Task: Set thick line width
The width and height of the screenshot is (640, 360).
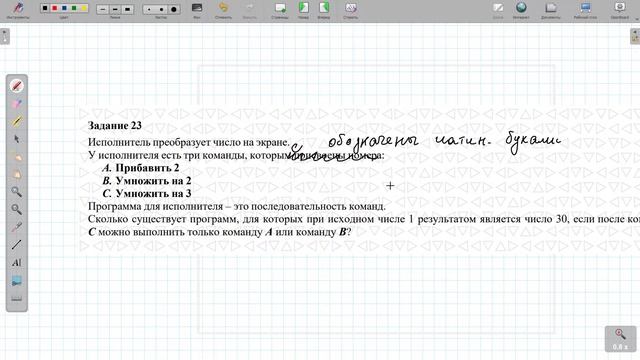Action: click(x=128, y=9)
